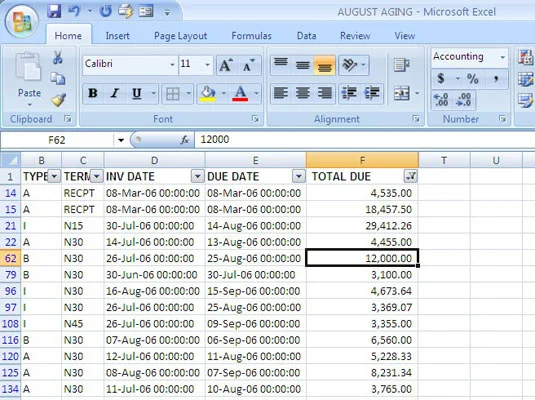This screenshot has height=400, width=535.
Task: Toggle Italic formatting
Action: (115, 93)
